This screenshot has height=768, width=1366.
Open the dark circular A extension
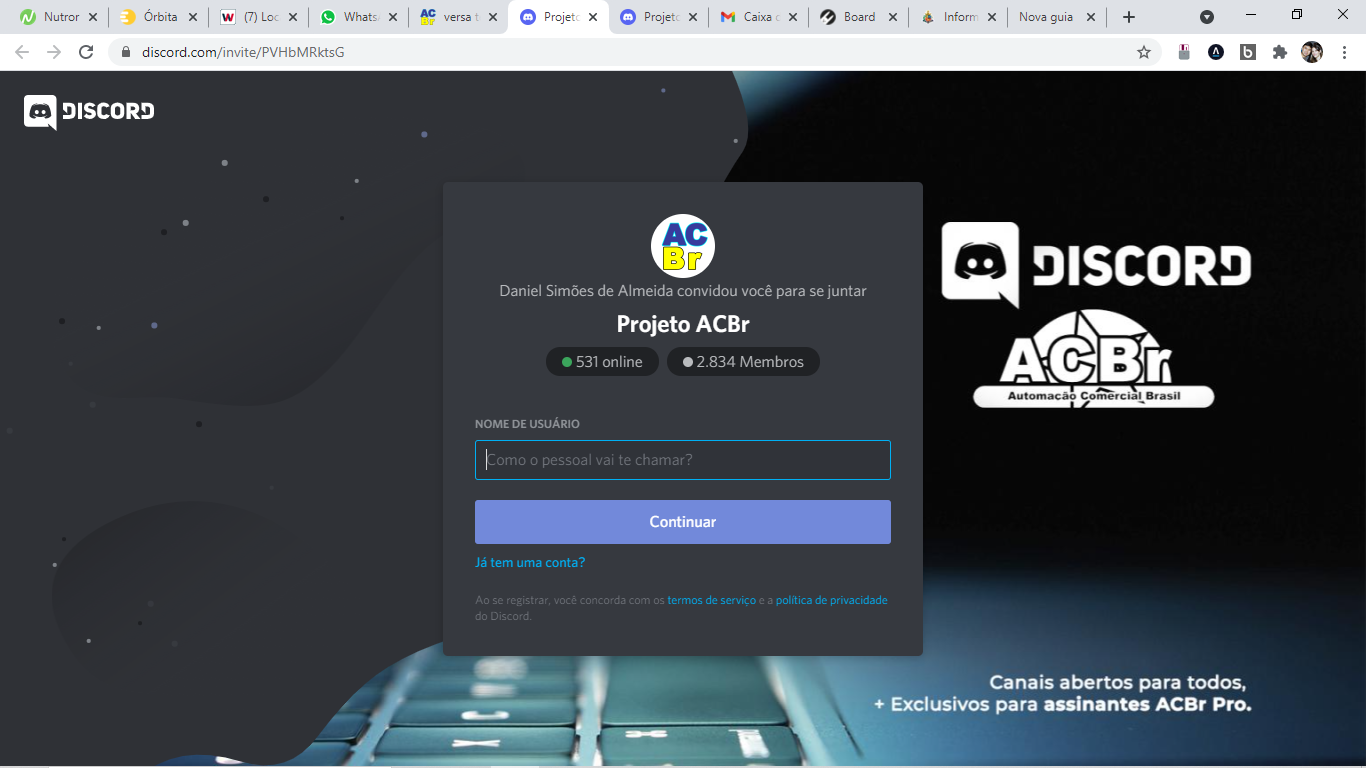[x=1216, y=52]
